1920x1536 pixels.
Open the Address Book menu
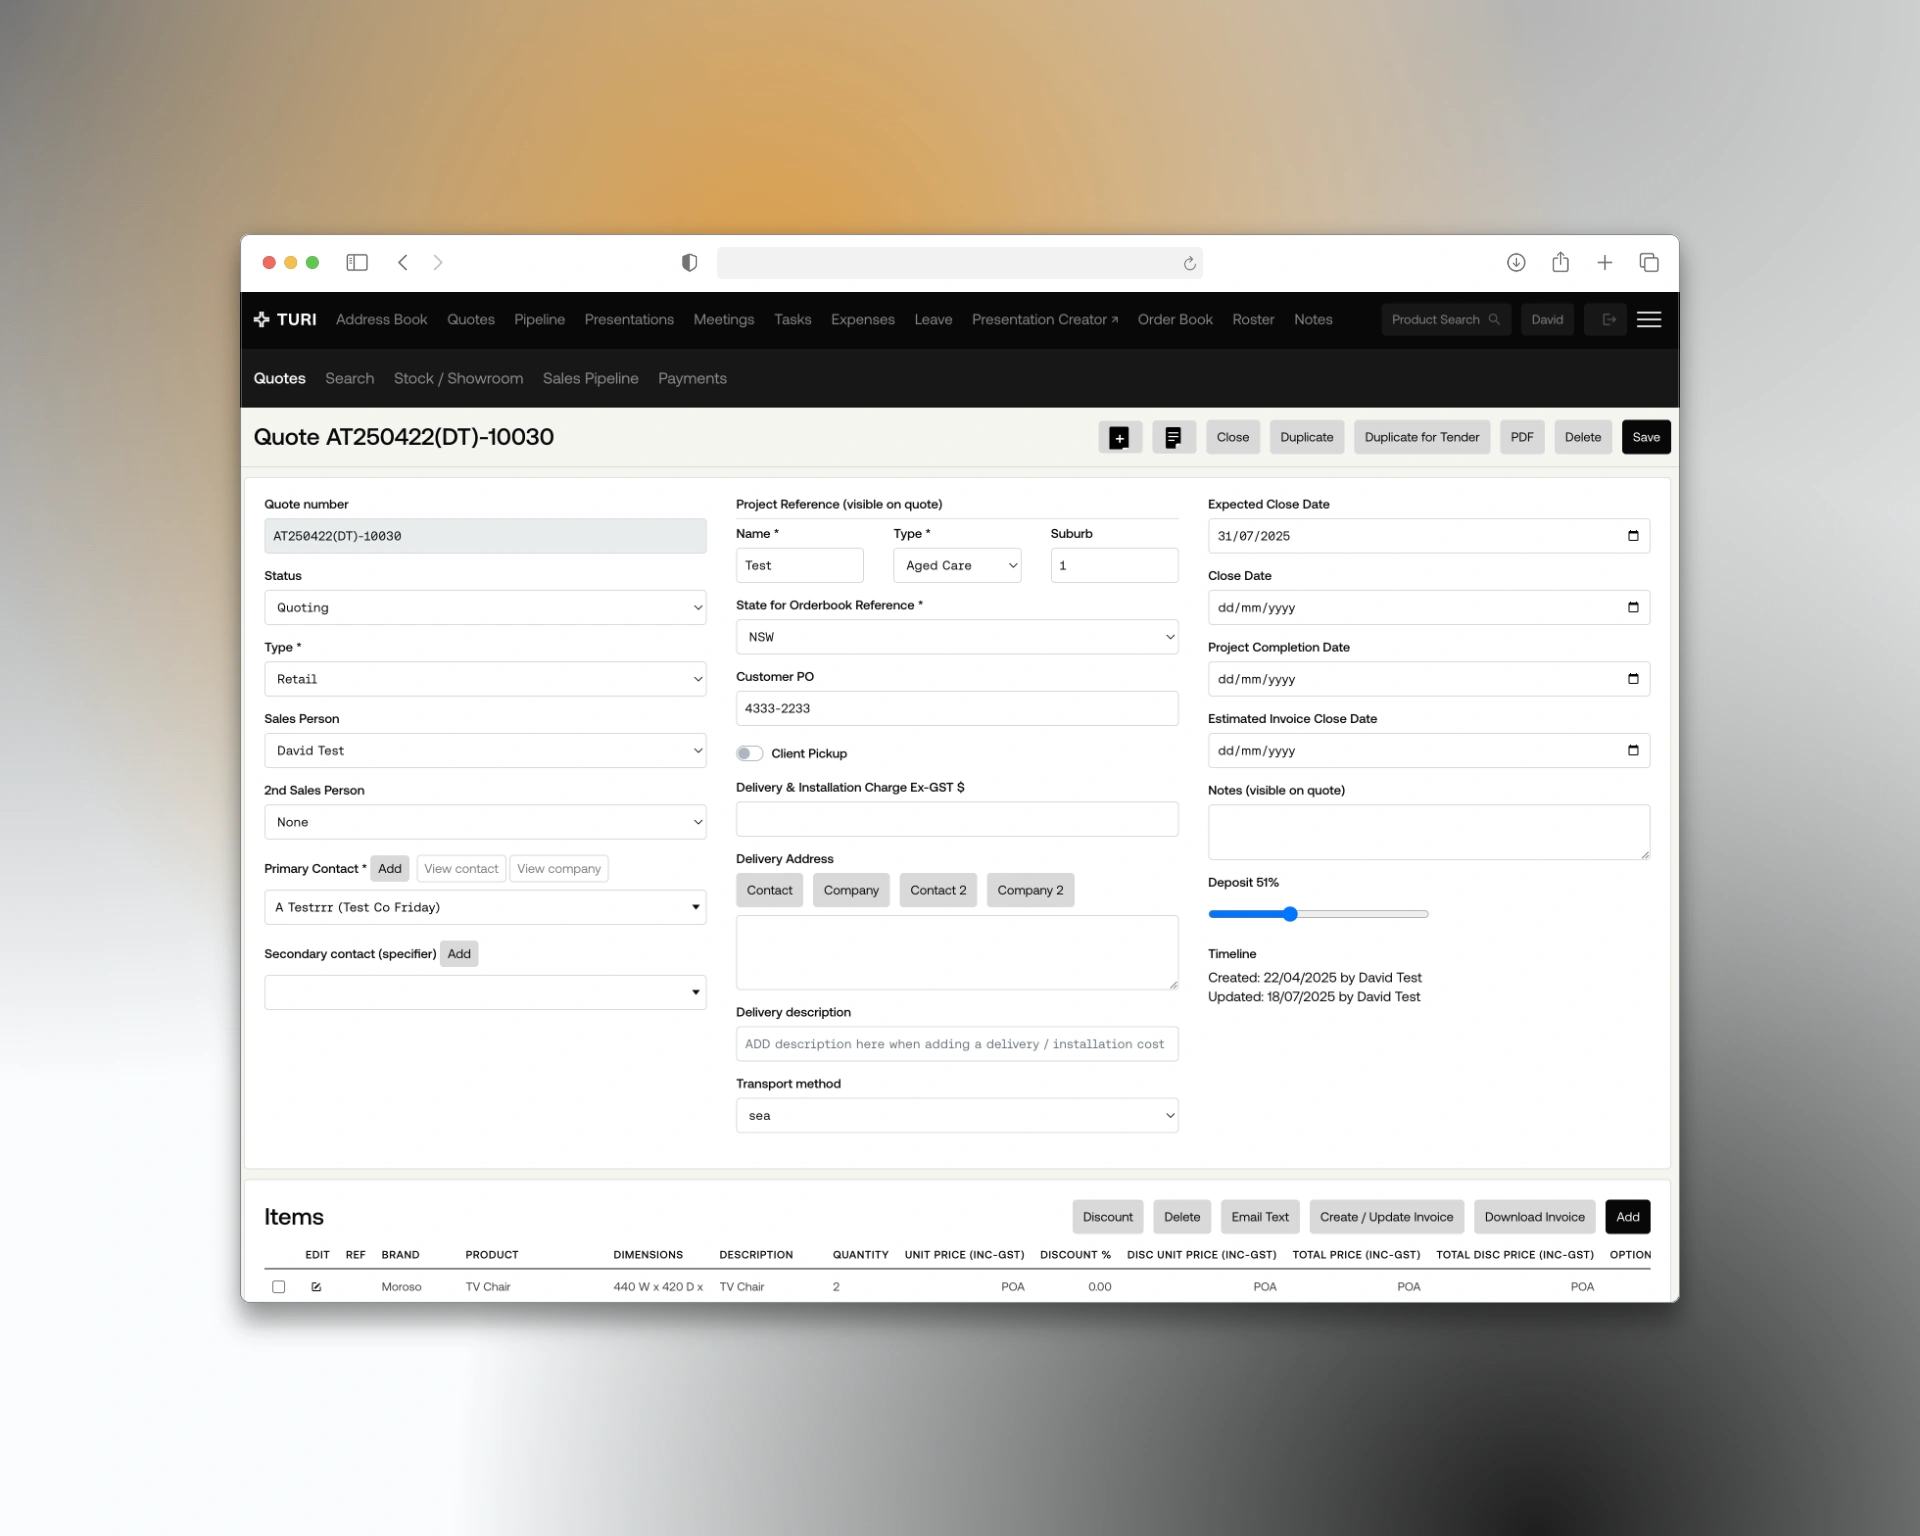click(381, 319)
